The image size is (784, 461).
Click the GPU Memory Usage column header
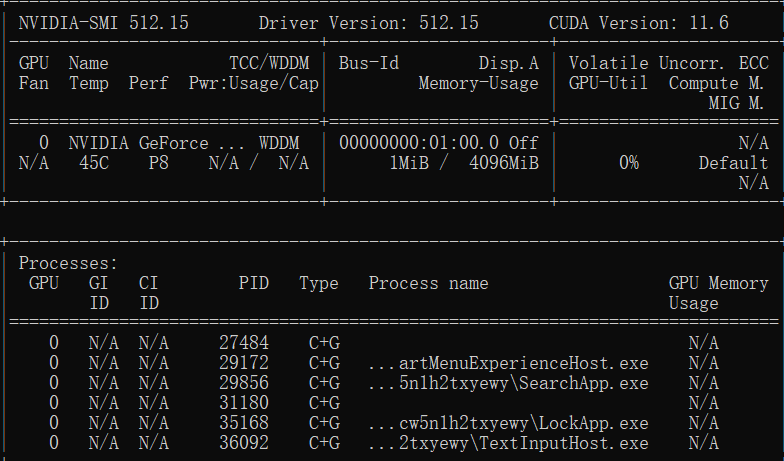(718, 293)
